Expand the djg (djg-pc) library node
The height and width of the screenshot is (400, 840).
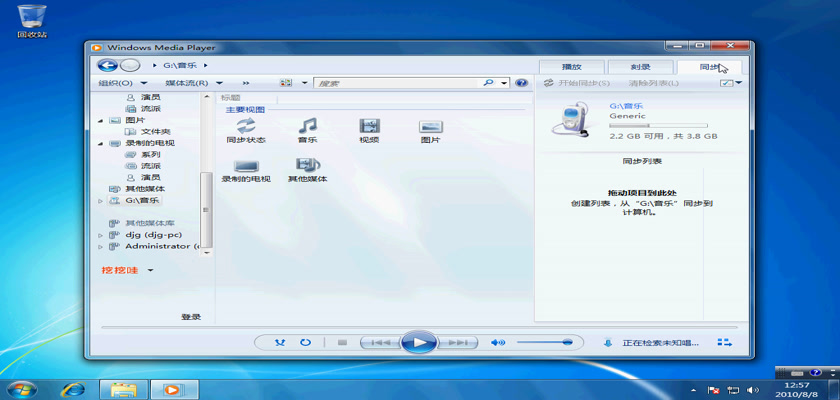click(101, 234)
